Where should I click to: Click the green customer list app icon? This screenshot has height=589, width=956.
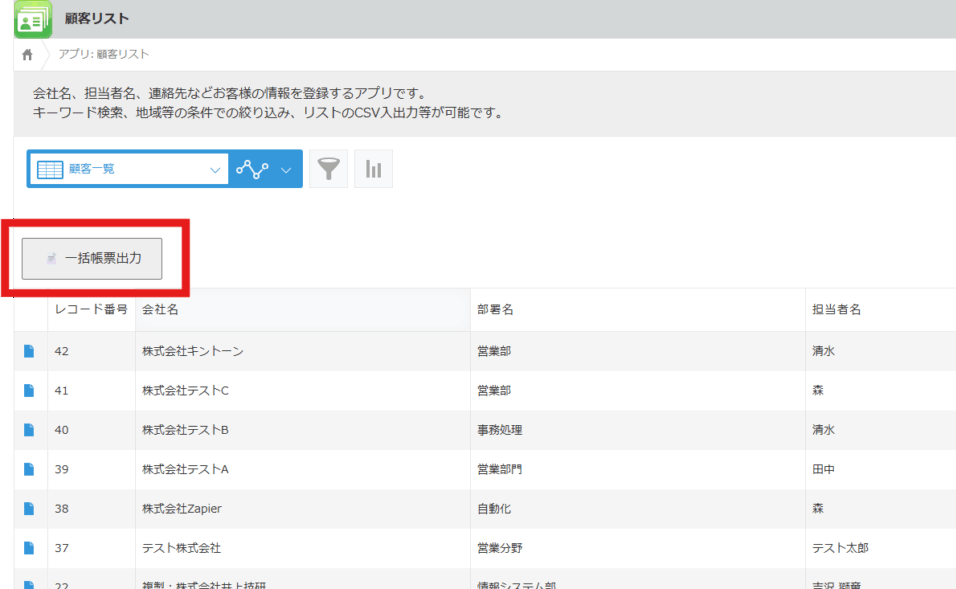point(33,19)
